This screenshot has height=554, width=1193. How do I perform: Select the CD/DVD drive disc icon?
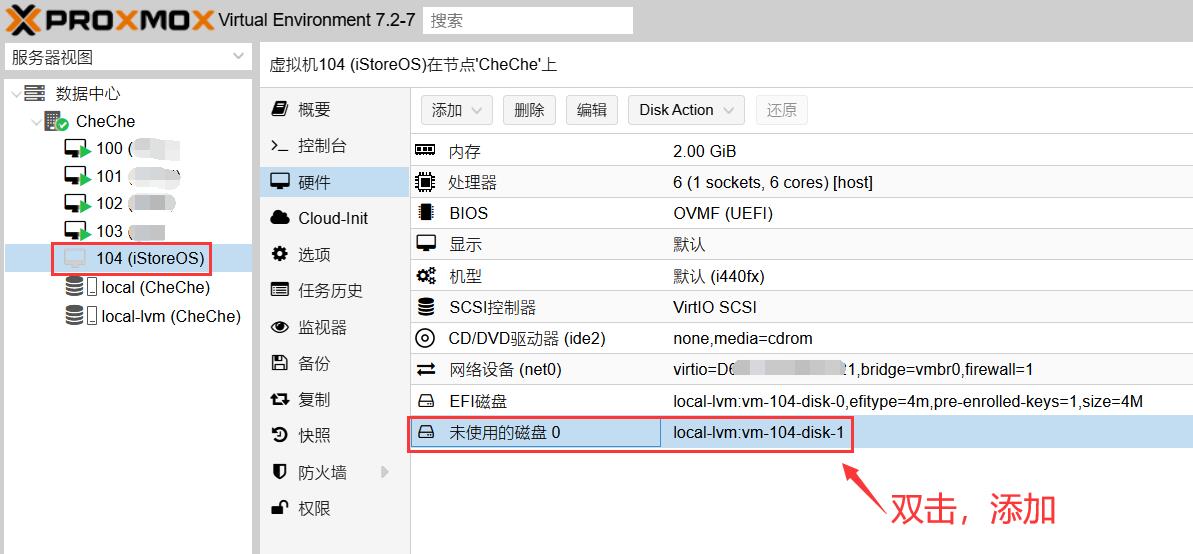coord(426,338)
